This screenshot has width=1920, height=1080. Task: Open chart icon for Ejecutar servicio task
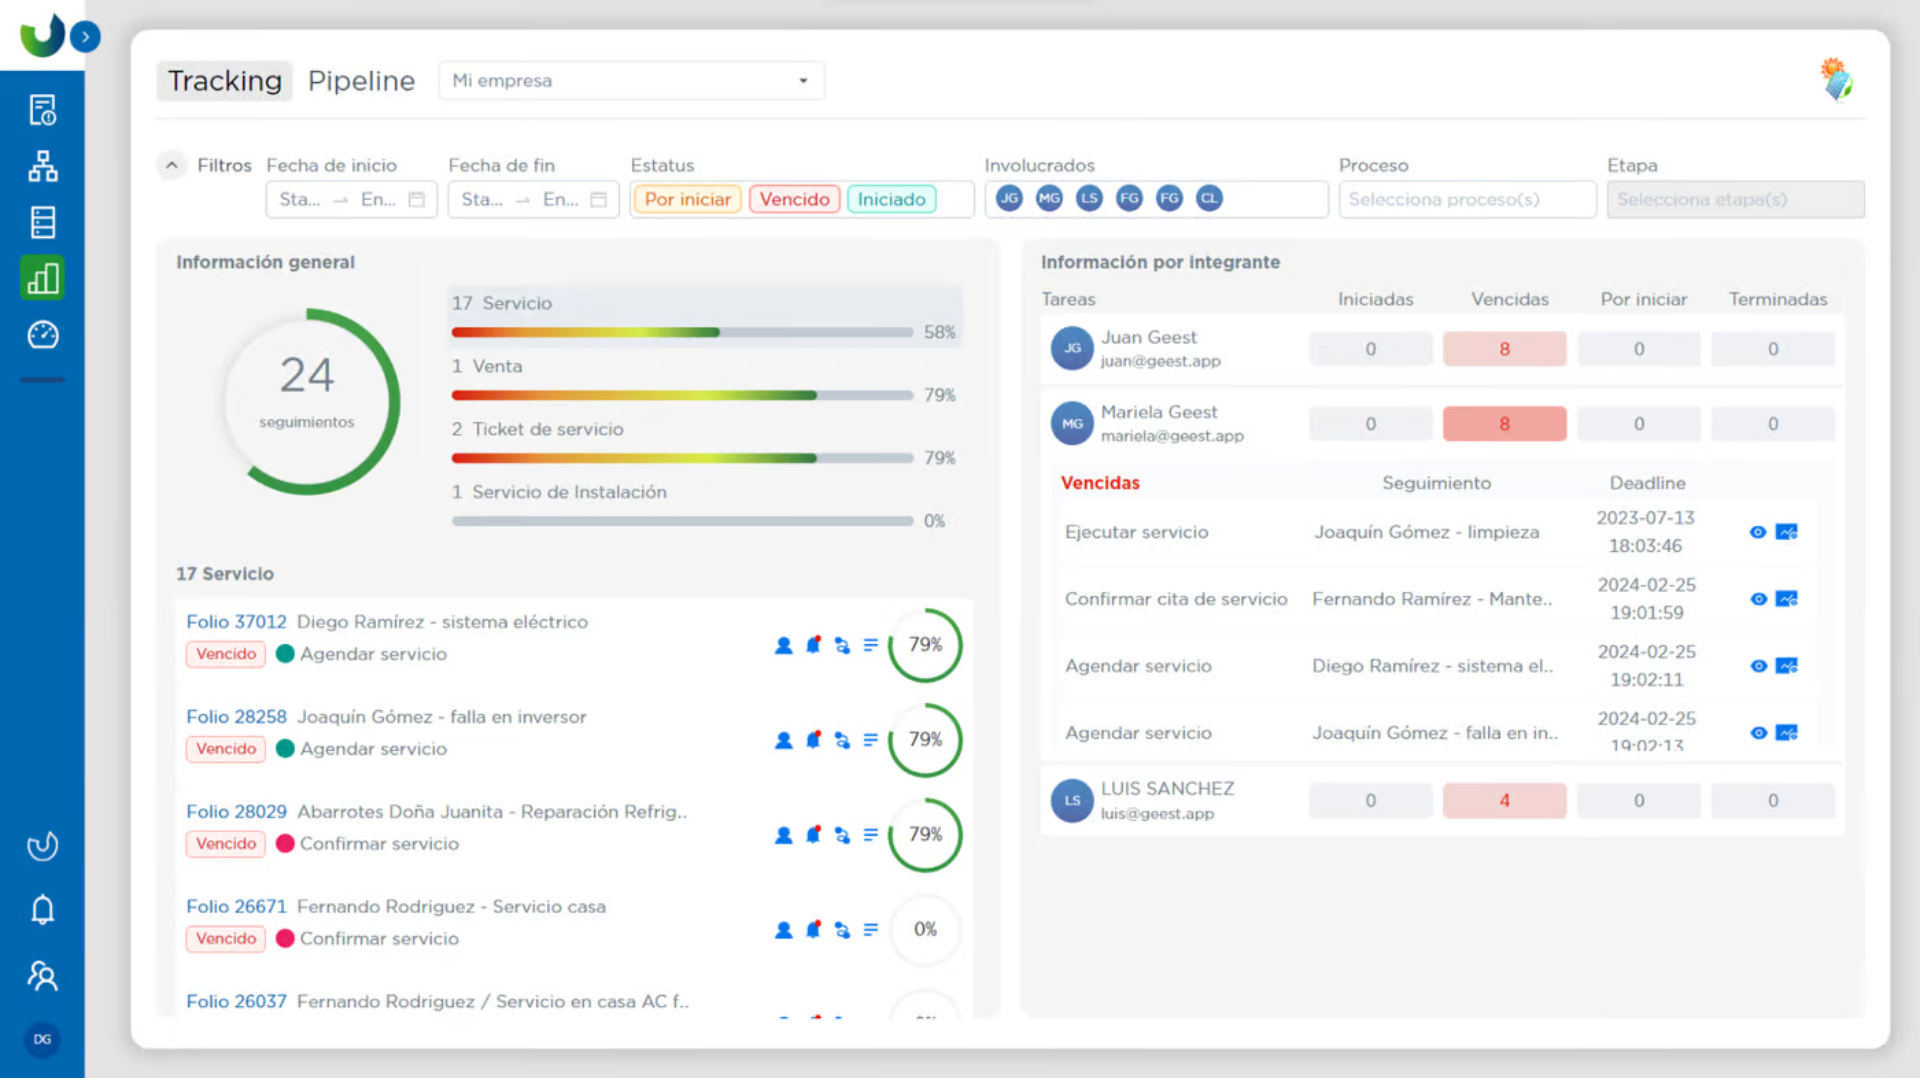point(1787,532)
